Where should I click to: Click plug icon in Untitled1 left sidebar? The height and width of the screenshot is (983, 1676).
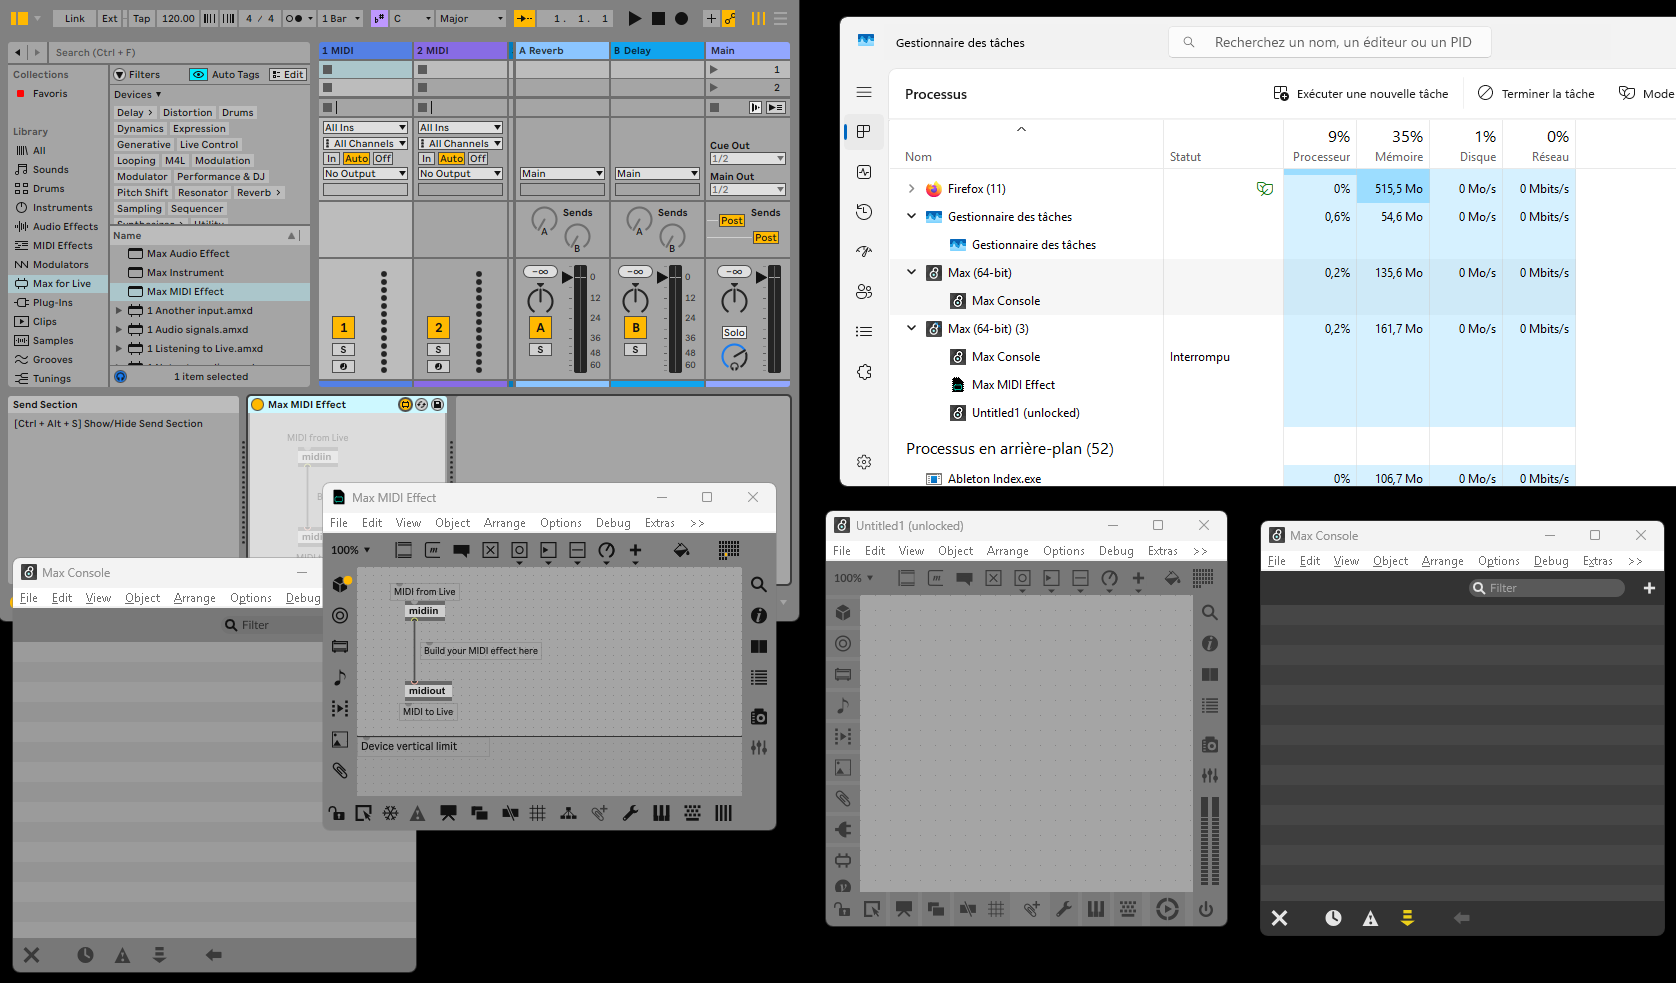point(843,829)
